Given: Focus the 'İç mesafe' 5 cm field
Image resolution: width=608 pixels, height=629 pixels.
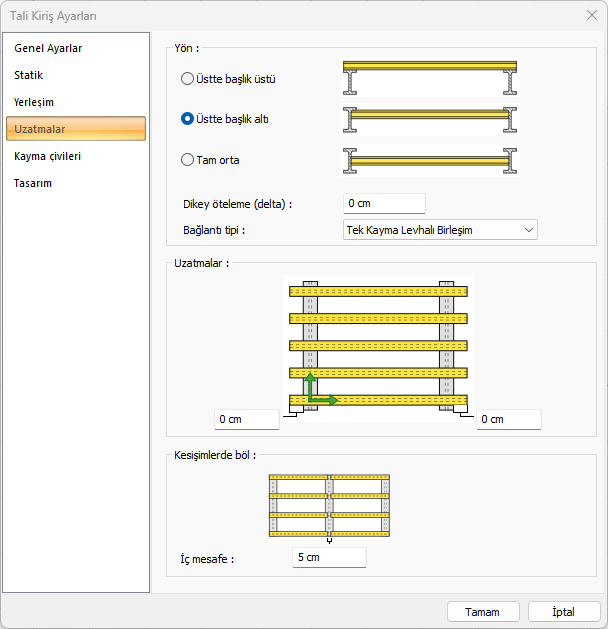Looking at the screenshot, I should (329, 557).
